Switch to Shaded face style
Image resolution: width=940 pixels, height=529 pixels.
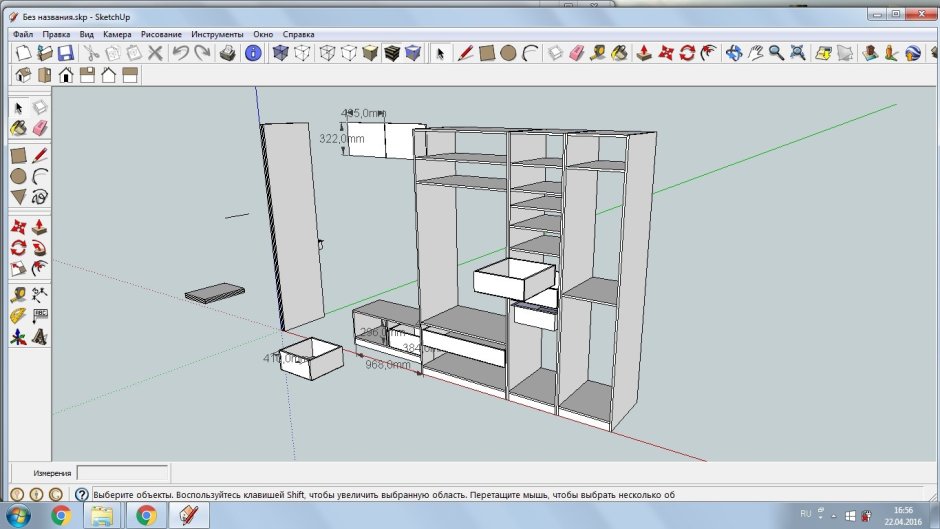point(370,53)
